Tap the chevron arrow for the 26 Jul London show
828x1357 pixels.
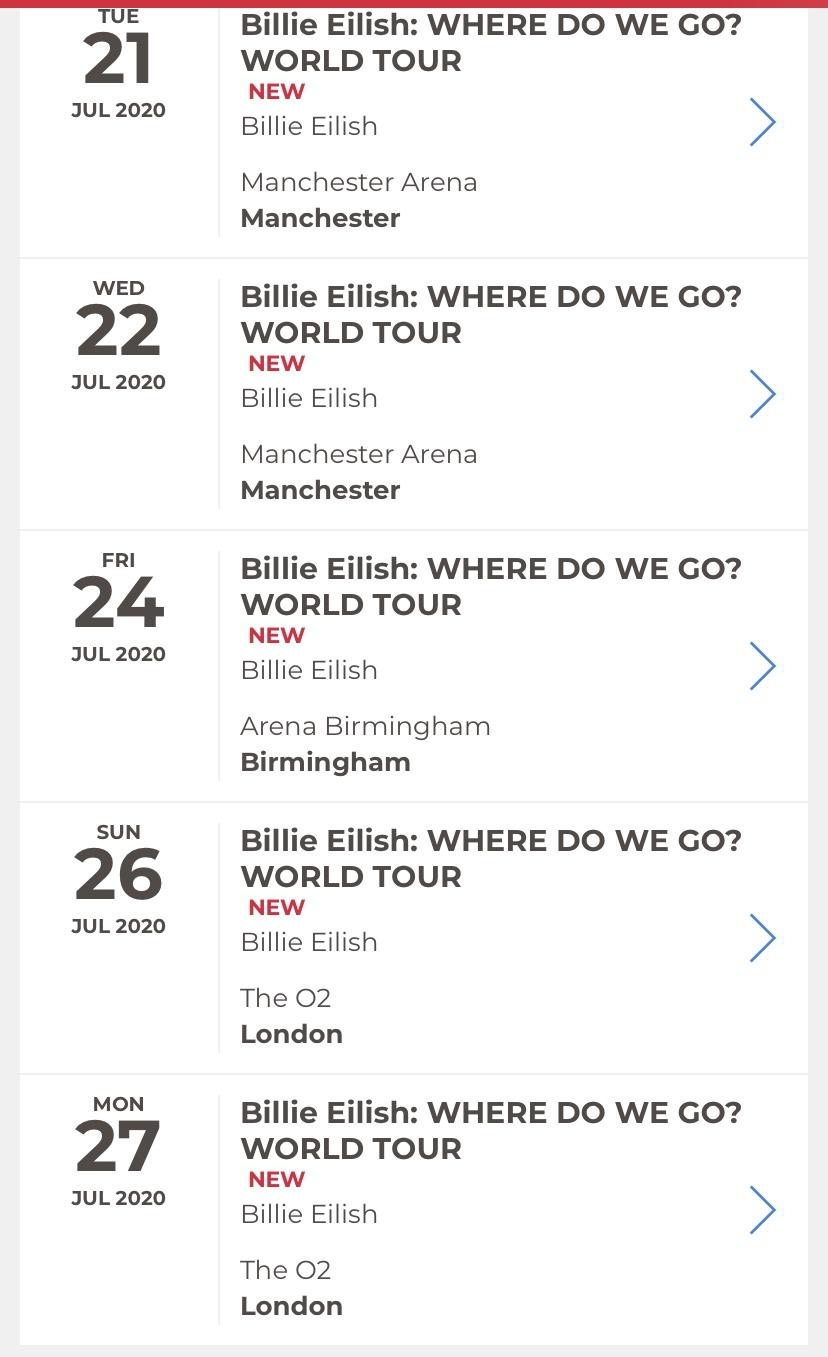coord(763,938)
